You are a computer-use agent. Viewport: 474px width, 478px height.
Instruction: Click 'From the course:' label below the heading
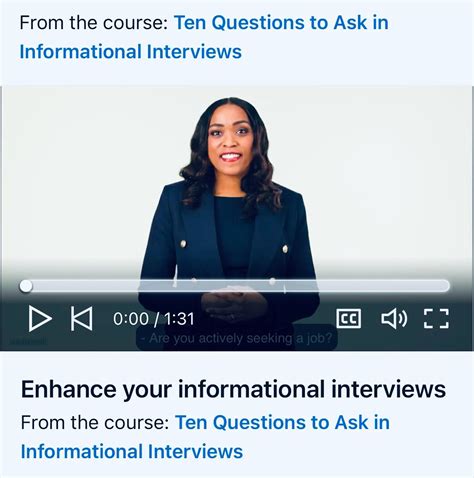coord(95,423)
